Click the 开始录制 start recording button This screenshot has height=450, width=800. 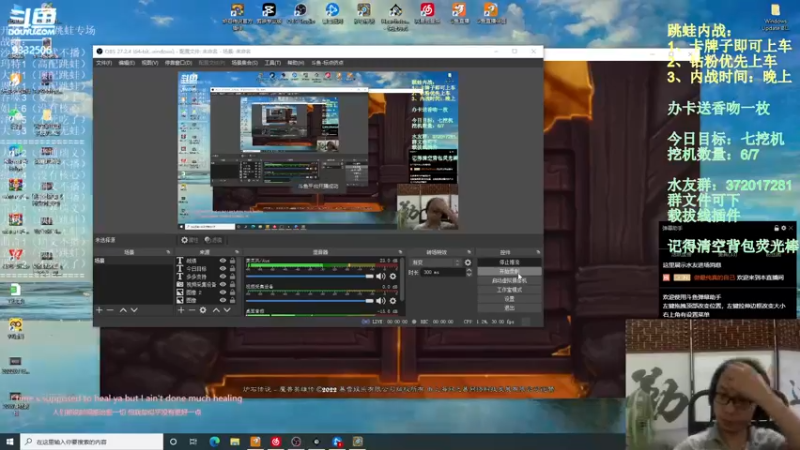[x=509, y=271]
